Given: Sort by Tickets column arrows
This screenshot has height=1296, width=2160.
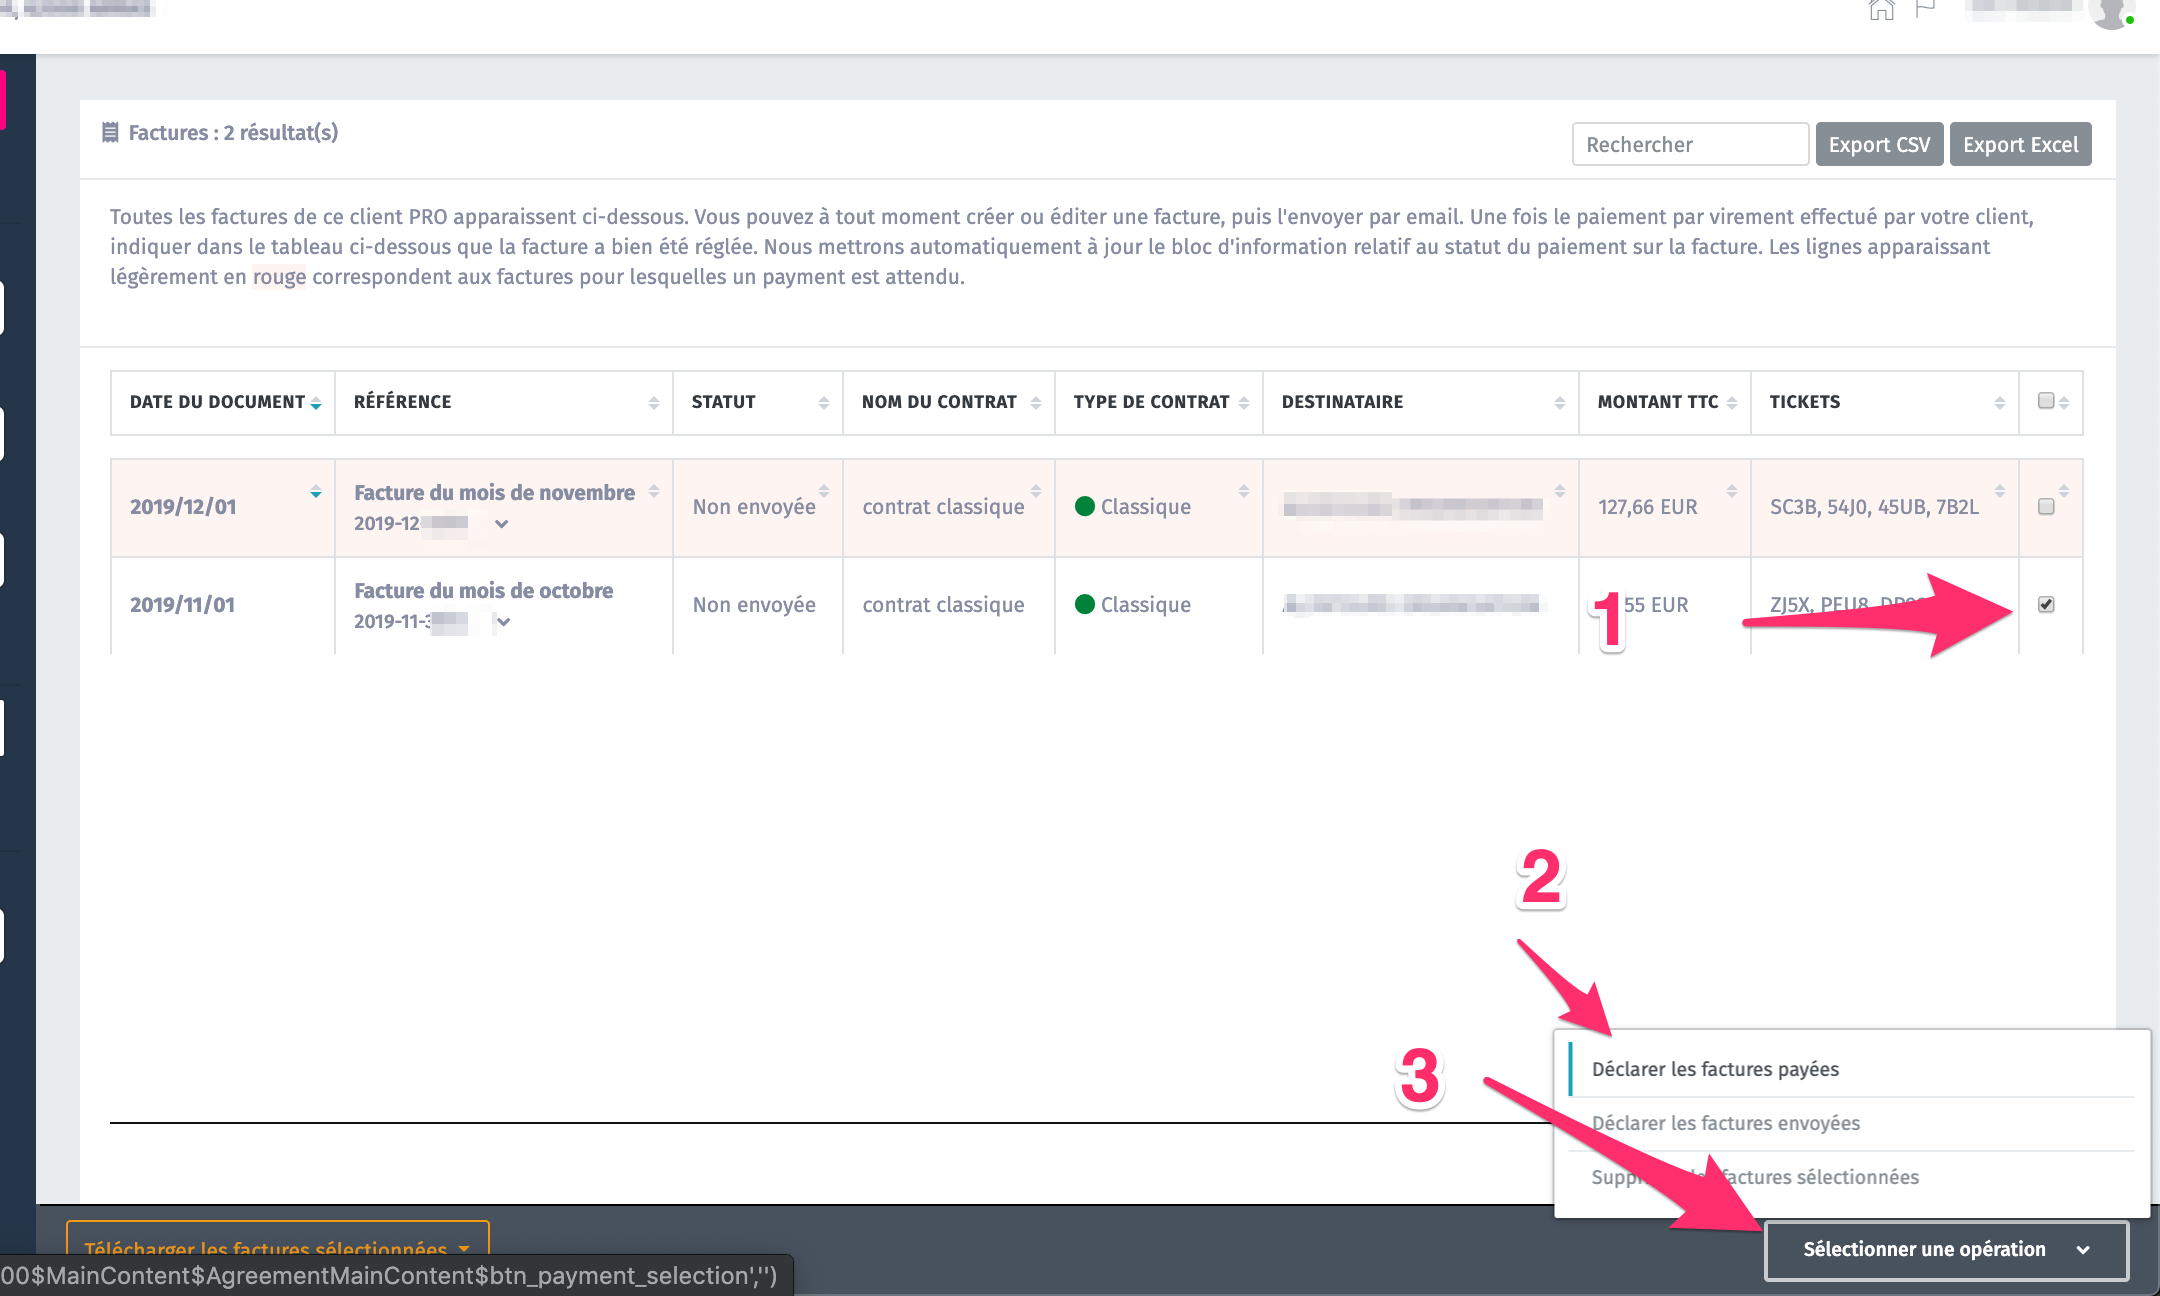Looking at the screenshot, I should (x=1999, y=403).
